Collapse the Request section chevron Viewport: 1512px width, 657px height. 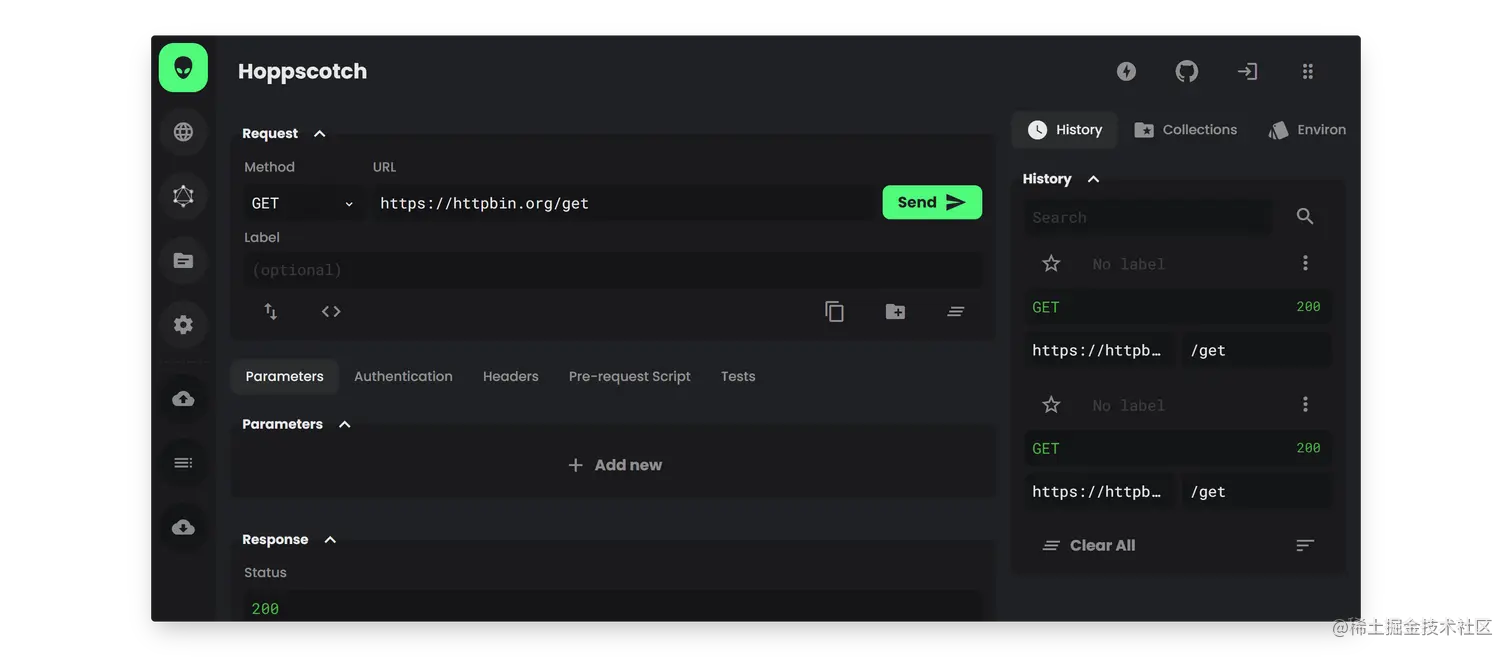tap(320, 133)
